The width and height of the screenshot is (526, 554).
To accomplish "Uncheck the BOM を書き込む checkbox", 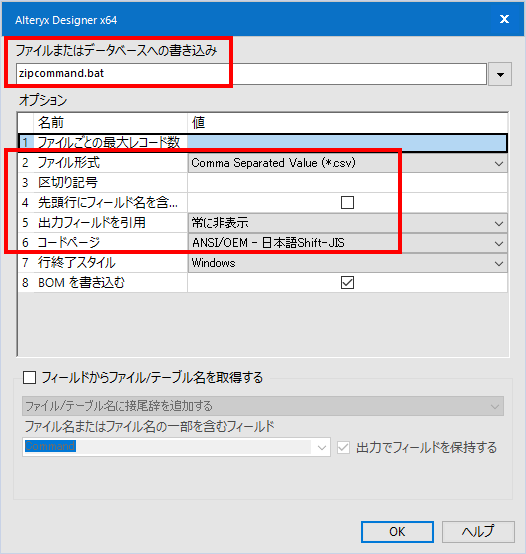I will (347, 283).
